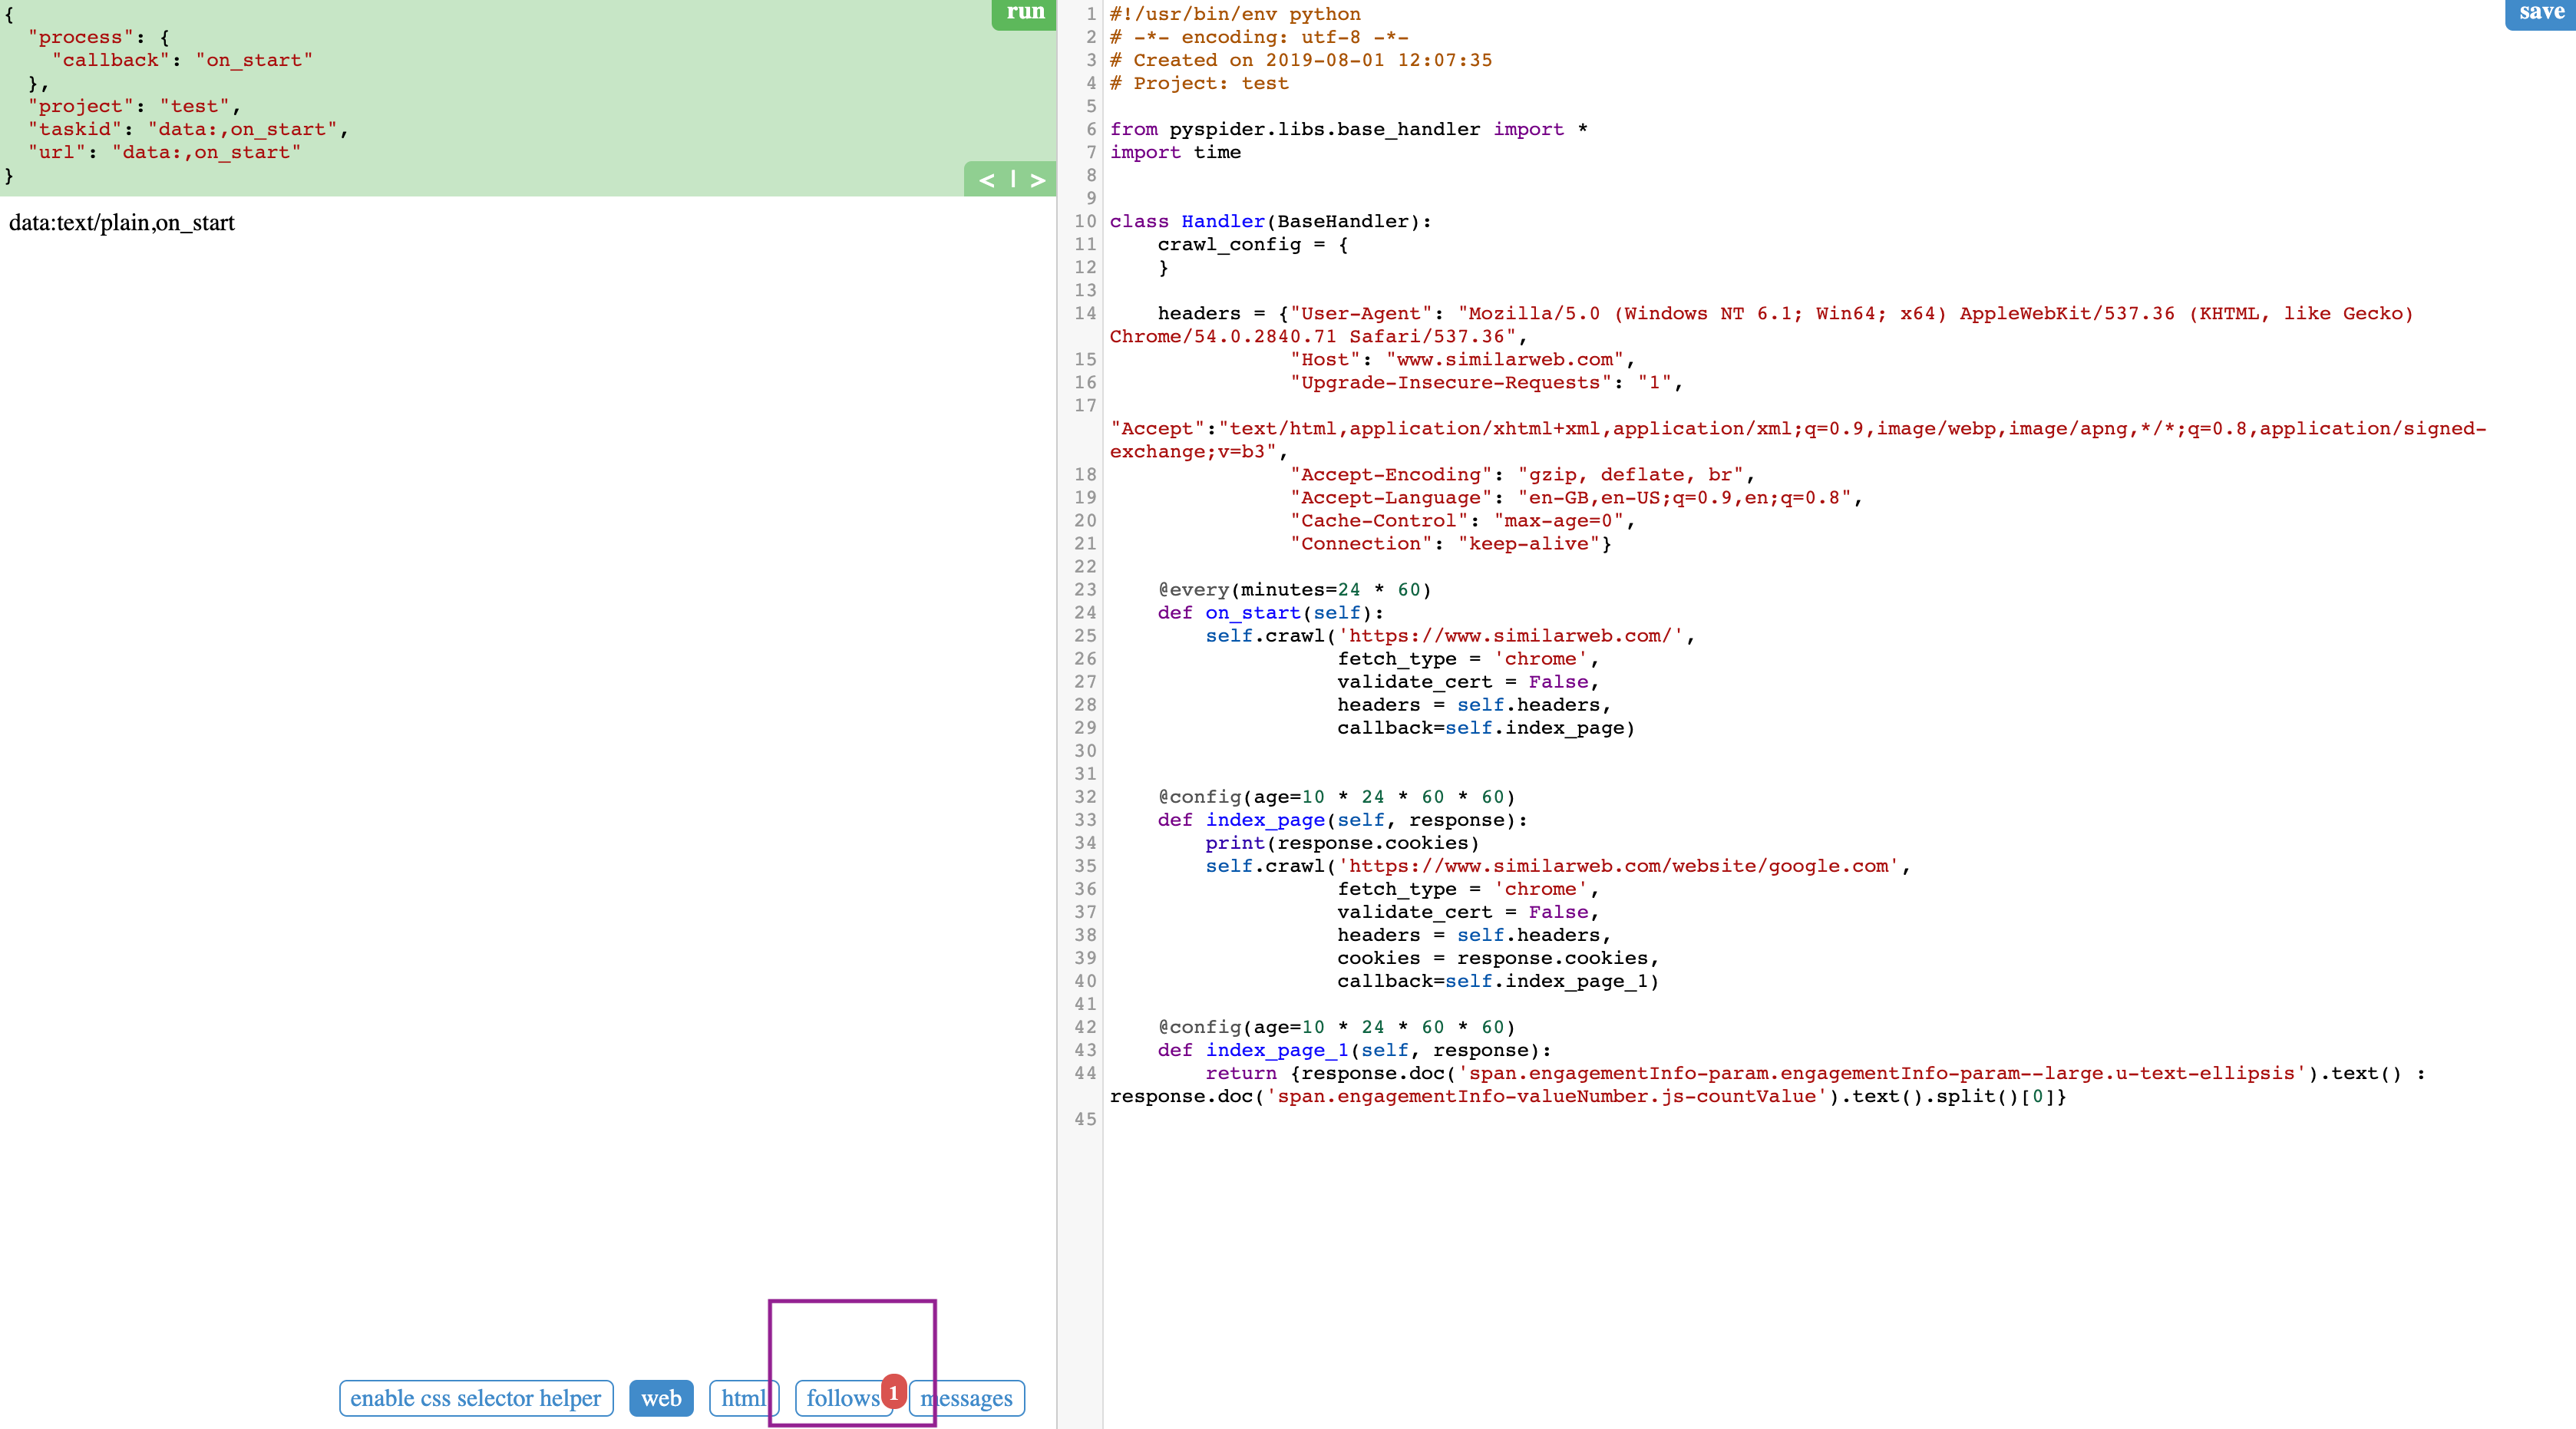The image size is (2576, 1429).
Task: Click "project": "test" in task JSON
Action: tap(134, 106)
